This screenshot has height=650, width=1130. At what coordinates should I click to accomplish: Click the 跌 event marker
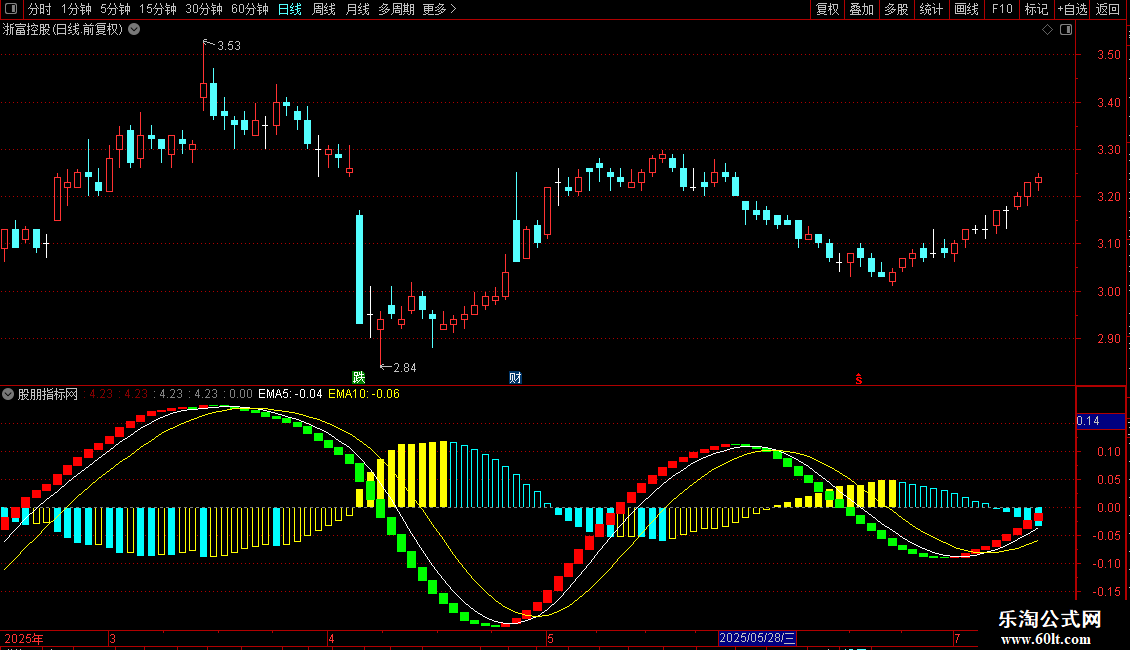(358, 378)
